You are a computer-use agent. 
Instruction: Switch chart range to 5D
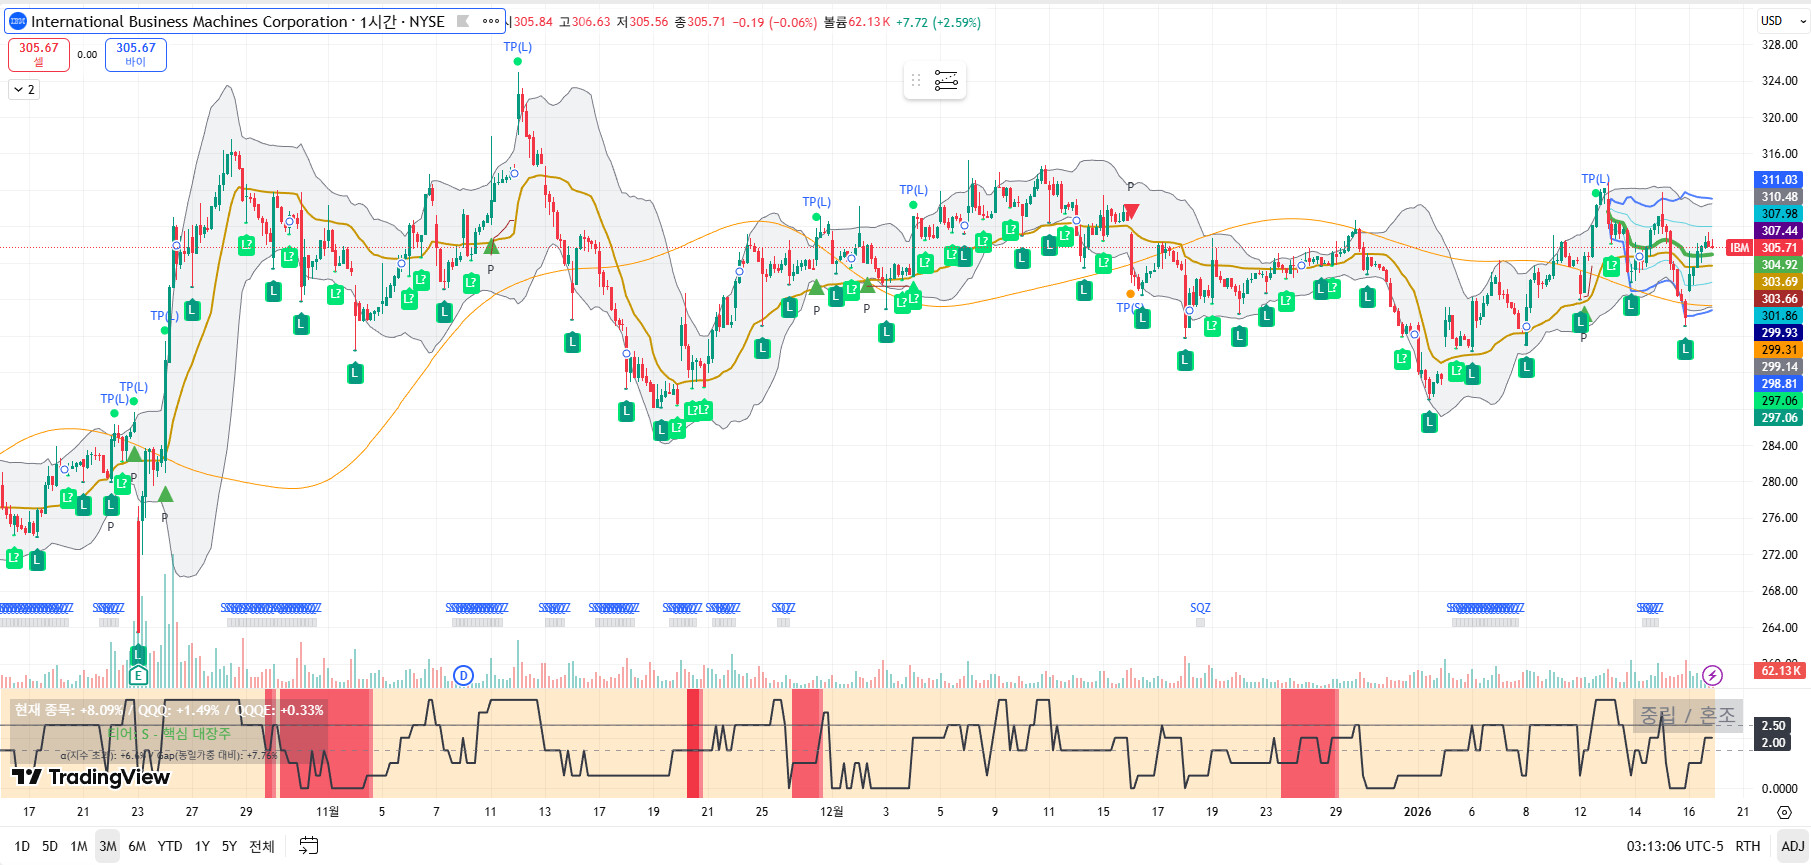(x=50, y=846)
